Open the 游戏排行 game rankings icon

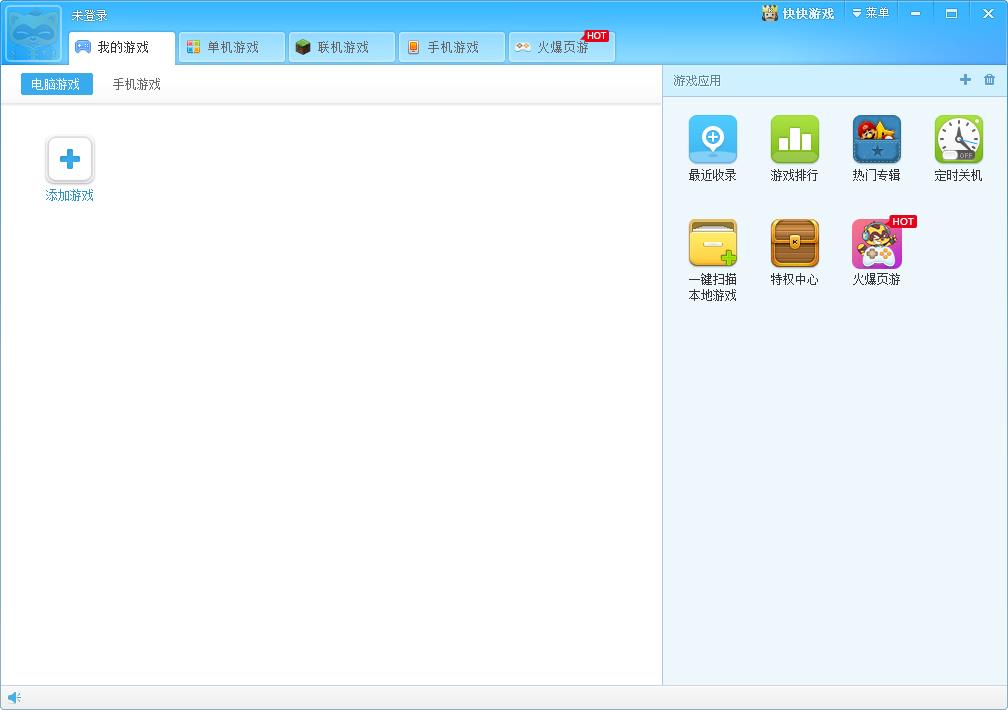[x=794, y=141]
